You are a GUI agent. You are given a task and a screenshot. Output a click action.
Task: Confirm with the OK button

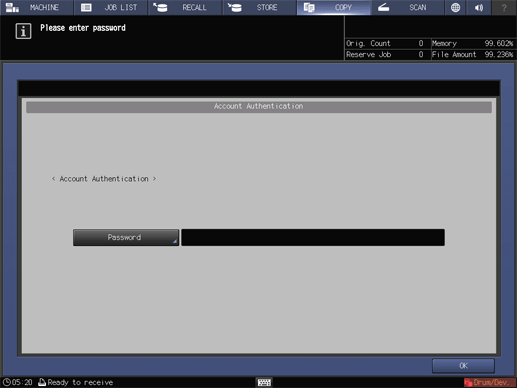463,366
